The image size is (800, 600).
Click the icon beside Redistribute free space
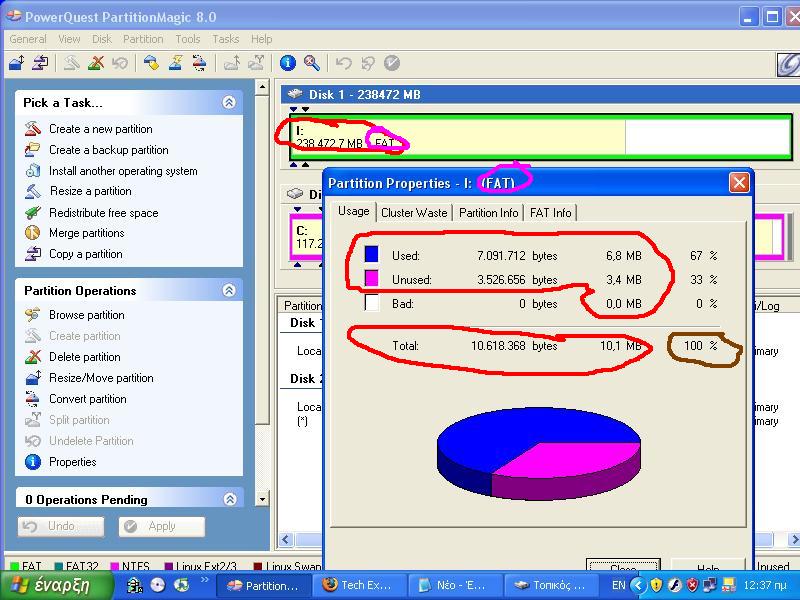pos(33,212)
